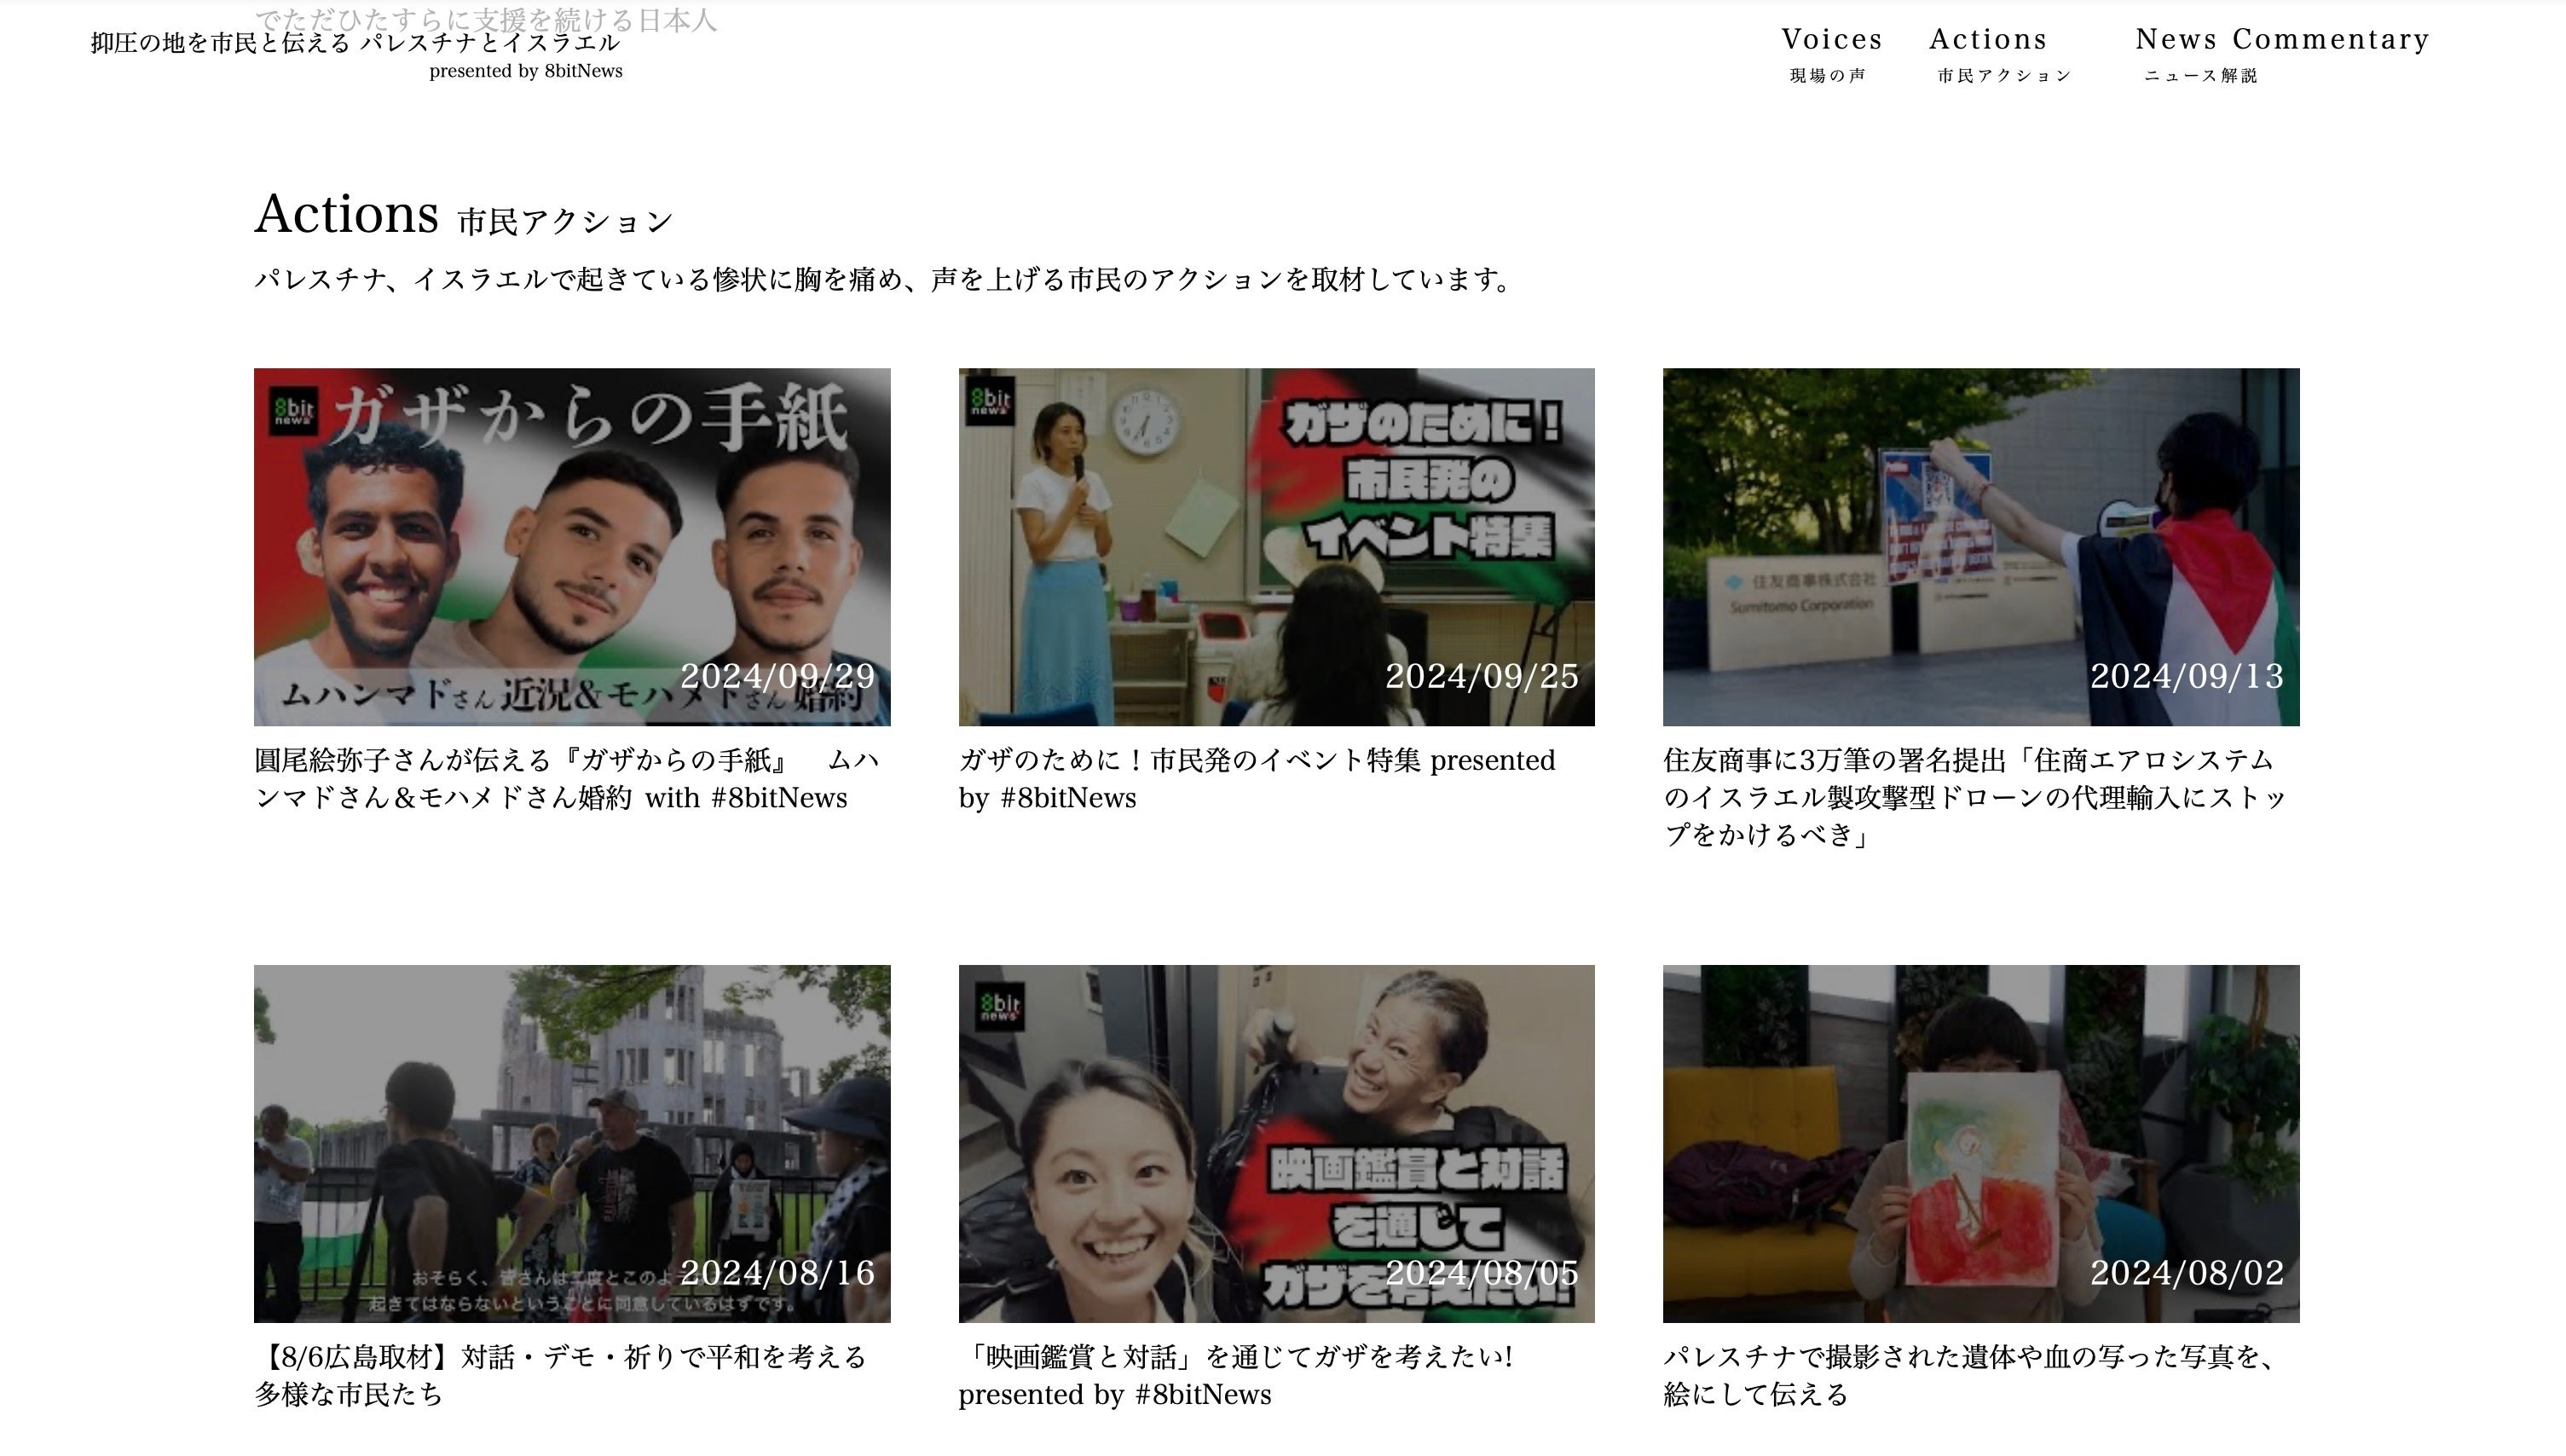Click the 8bit news logo on 映画鑑賞 image
Viewport: 2566px width, 1456px height.
tap(998, 1006)
